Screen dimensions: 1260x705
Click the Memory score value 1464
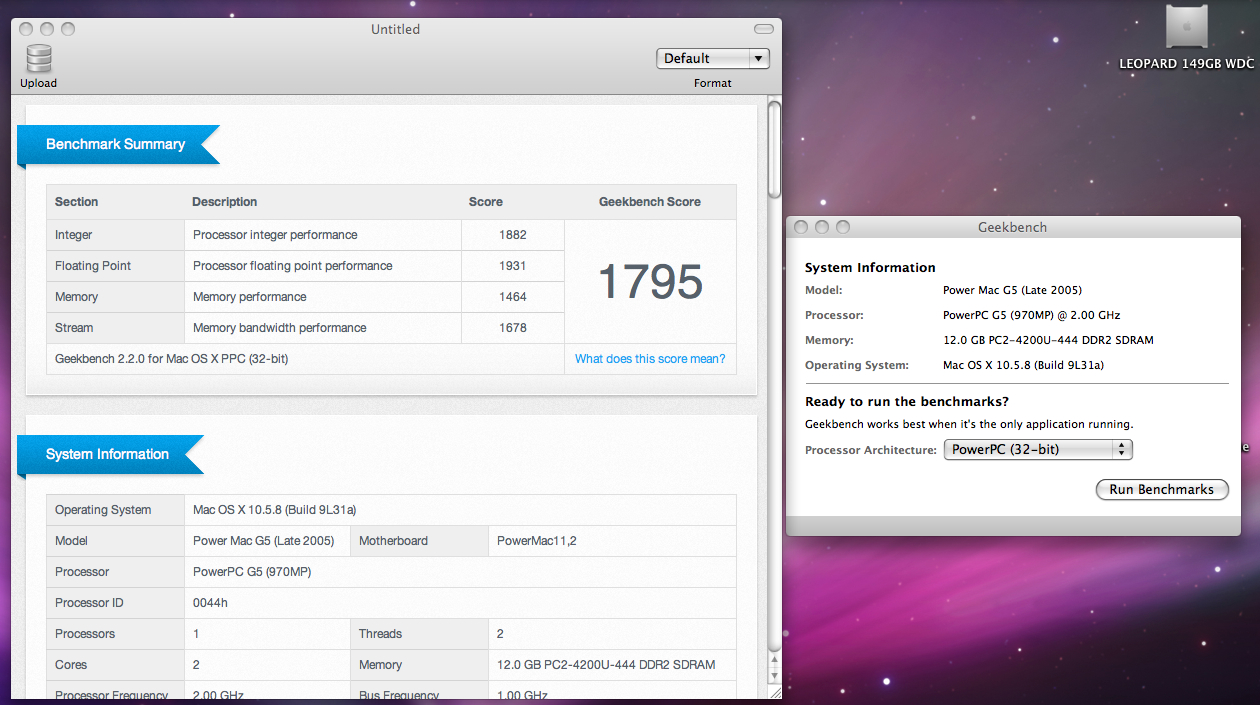pos(512,297)
